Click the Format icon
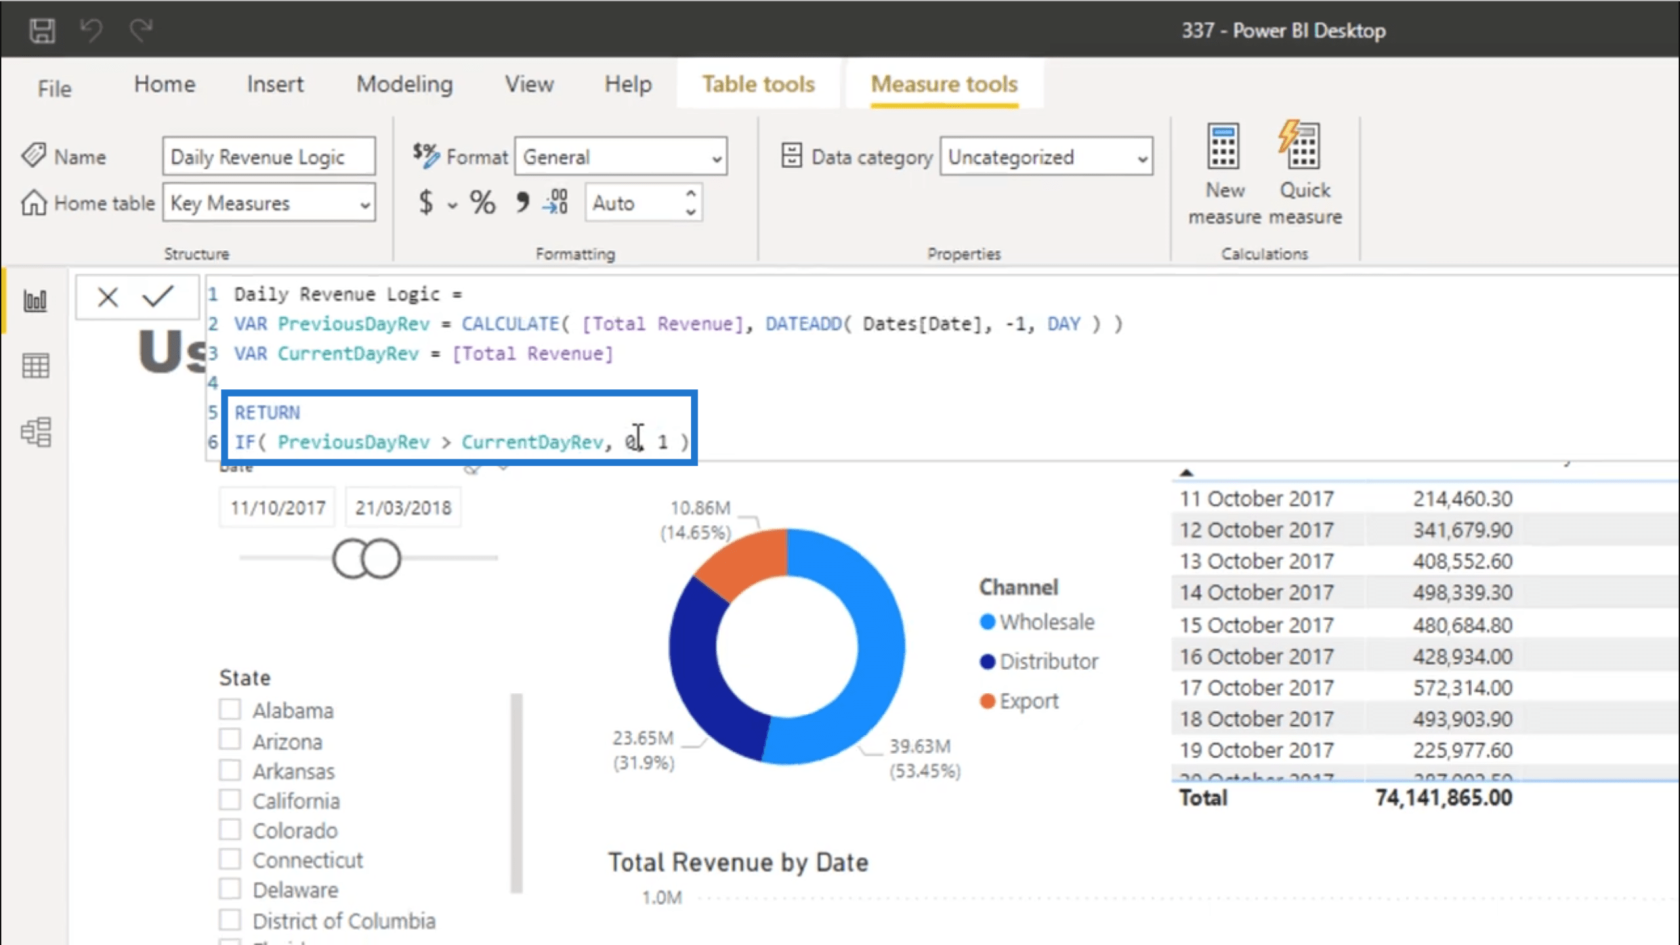The height and width of the screenshot is (945, 1680). [426, 154]
